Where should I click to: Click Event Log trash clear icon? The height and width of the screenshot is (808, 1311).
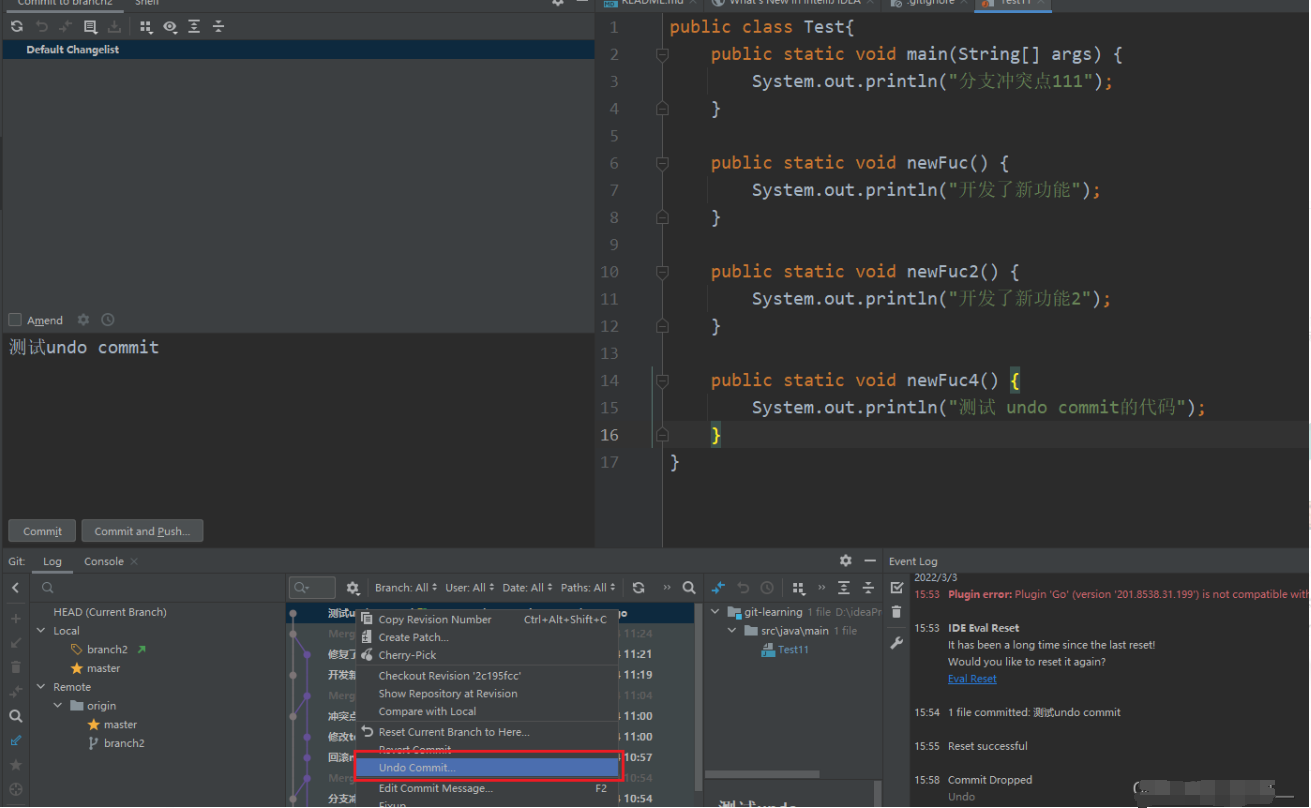[x=896, y=612]
